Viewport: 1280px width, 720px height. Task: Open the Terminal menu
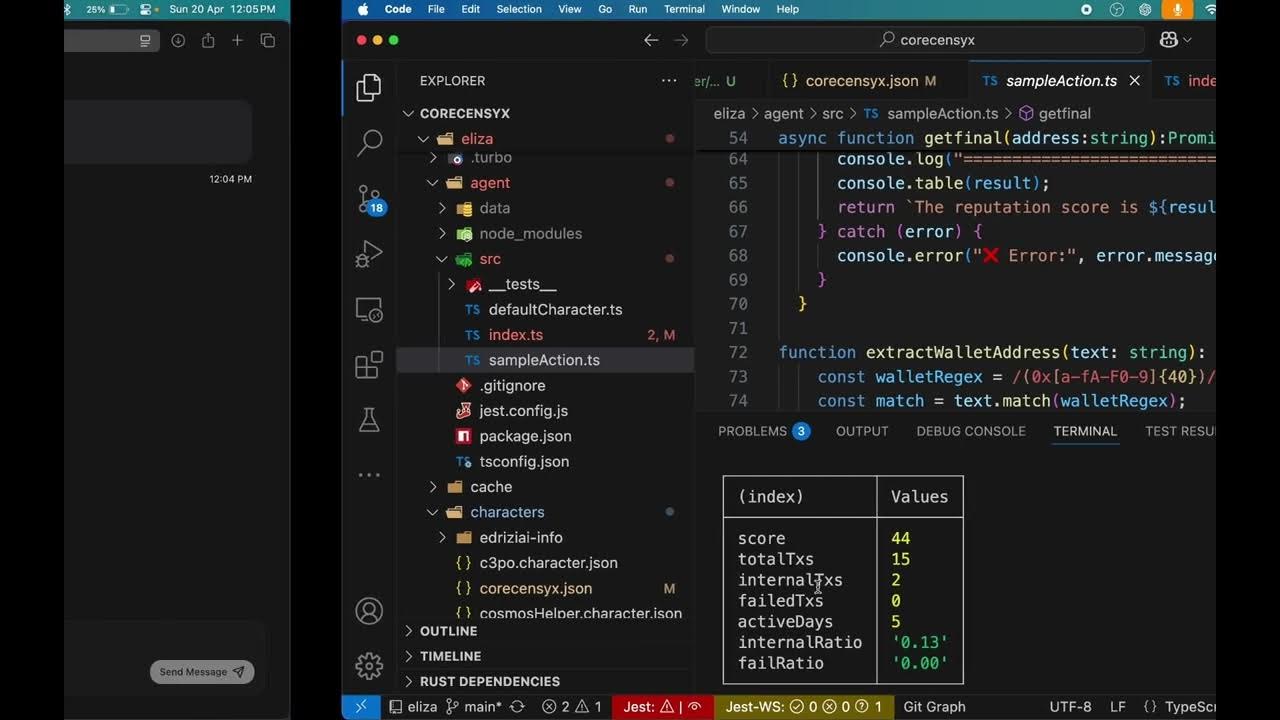click(x=684, y=9)
